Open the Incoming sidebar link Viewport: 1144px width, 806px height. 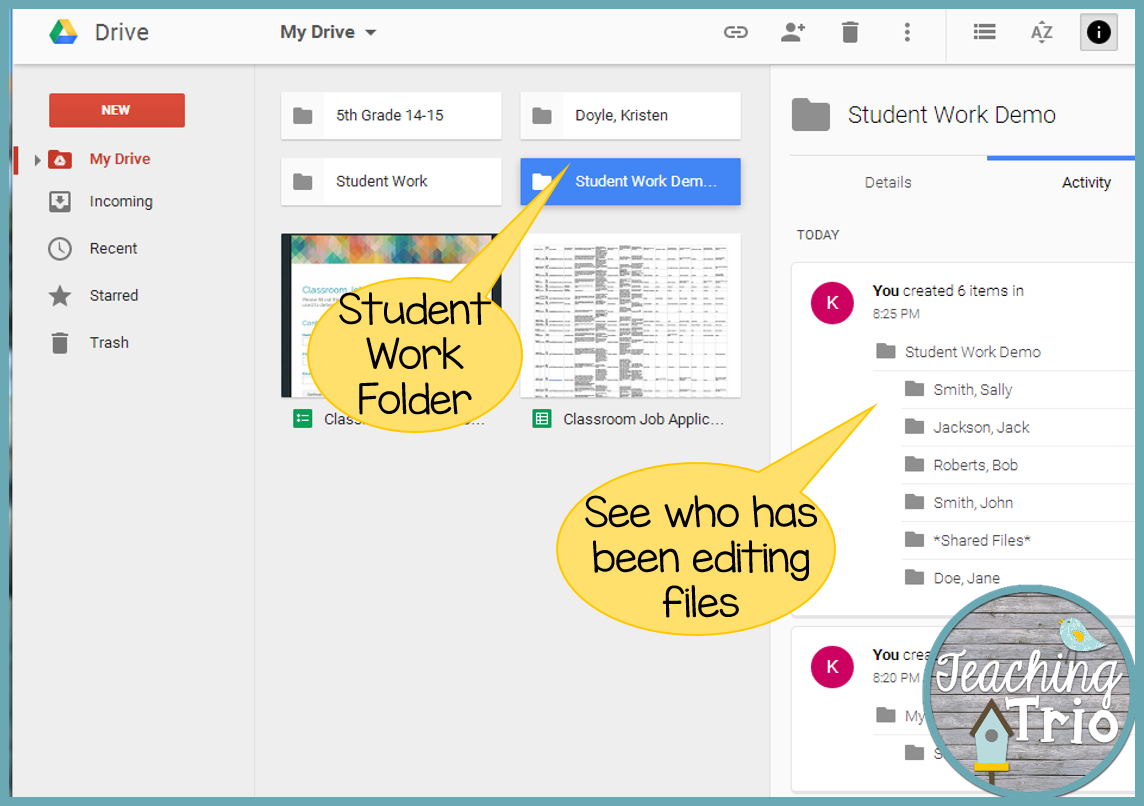coord(116,201)
